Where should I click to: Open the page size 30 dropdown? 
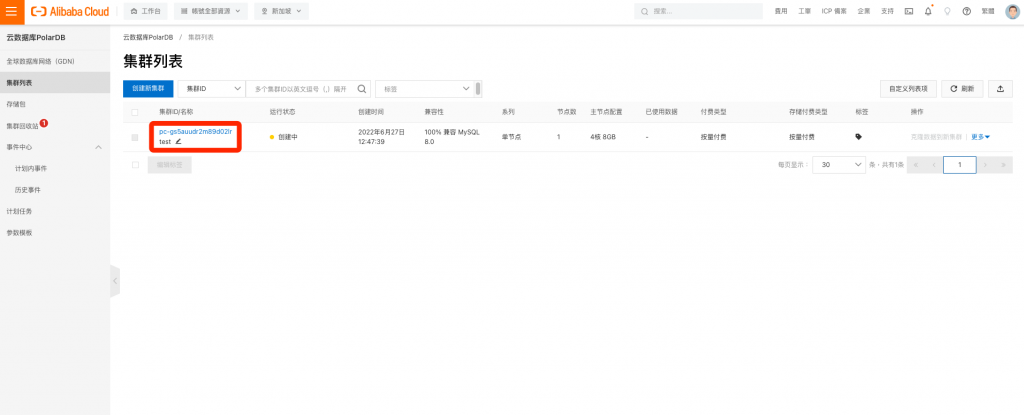(x=839, y=165)
